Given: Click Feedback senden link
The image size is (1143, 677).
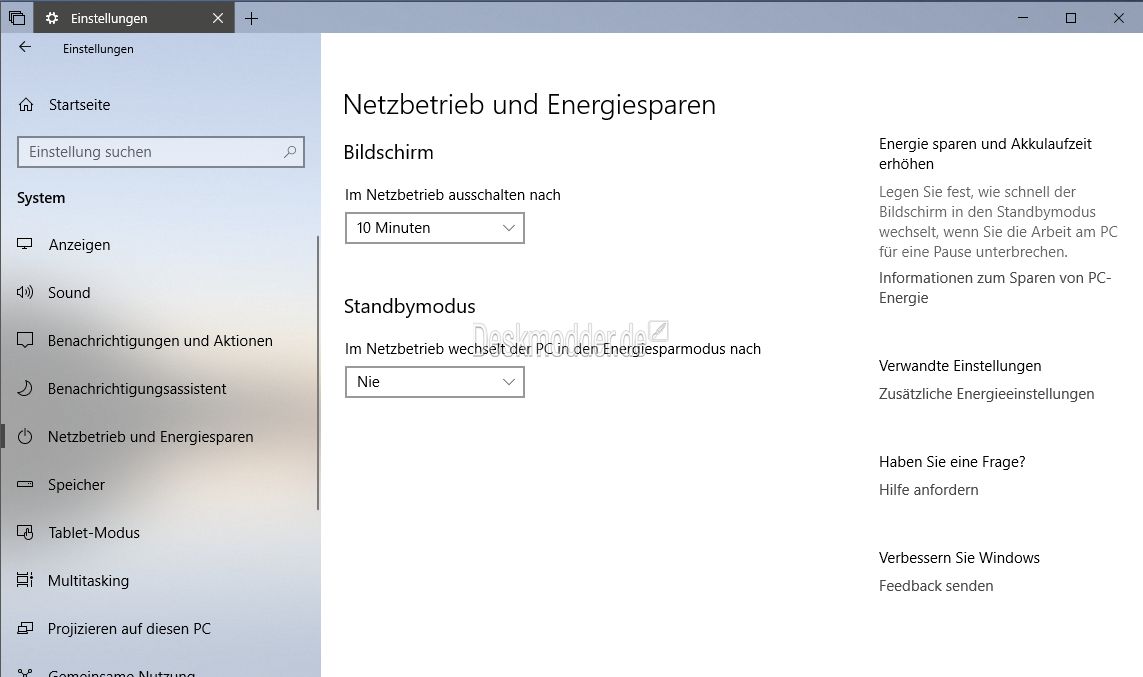Looking at the screenshot, I should (936, 586).
